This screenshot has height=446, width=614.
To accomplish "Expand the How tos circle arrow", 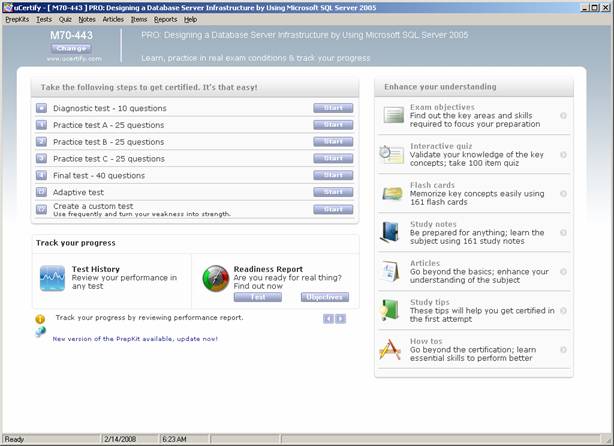I will point(563,350).
